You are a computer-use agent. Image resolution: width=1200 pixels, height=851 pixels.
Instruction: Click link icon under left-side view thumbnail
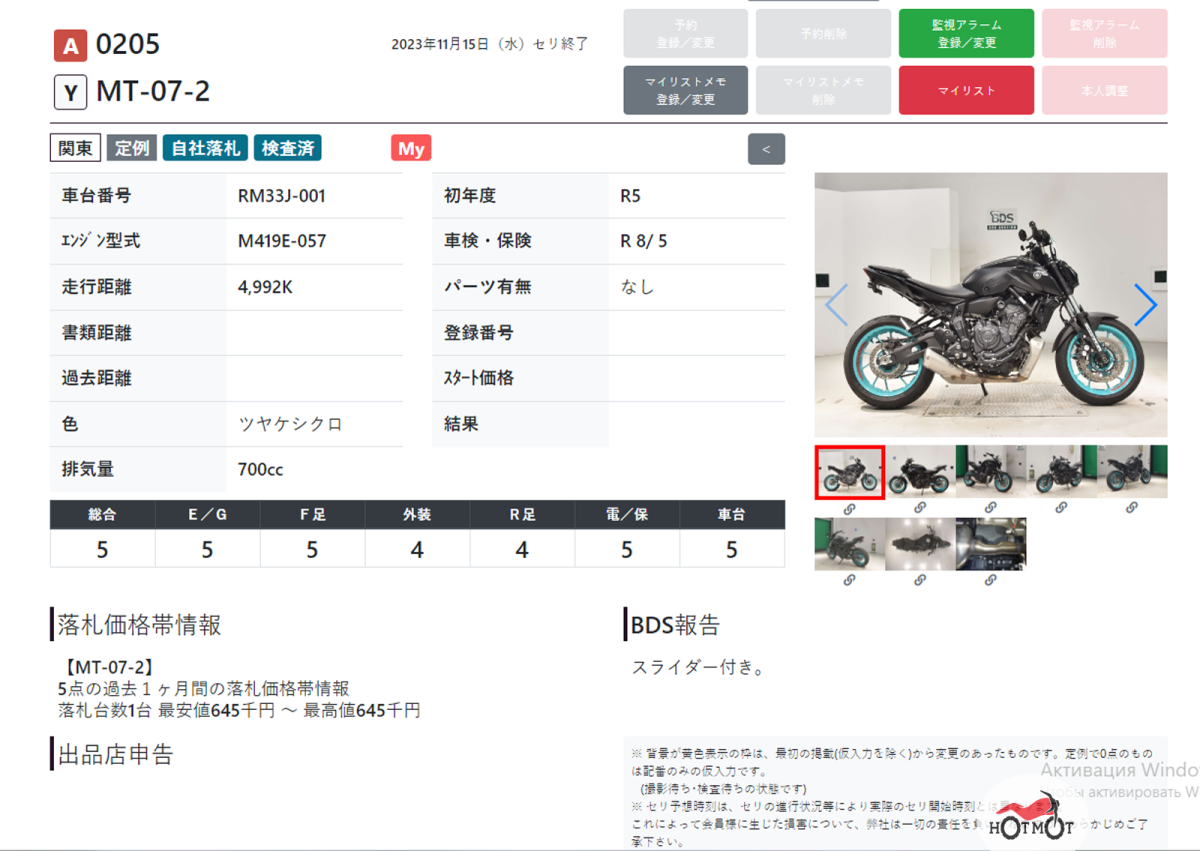(920, 508)
